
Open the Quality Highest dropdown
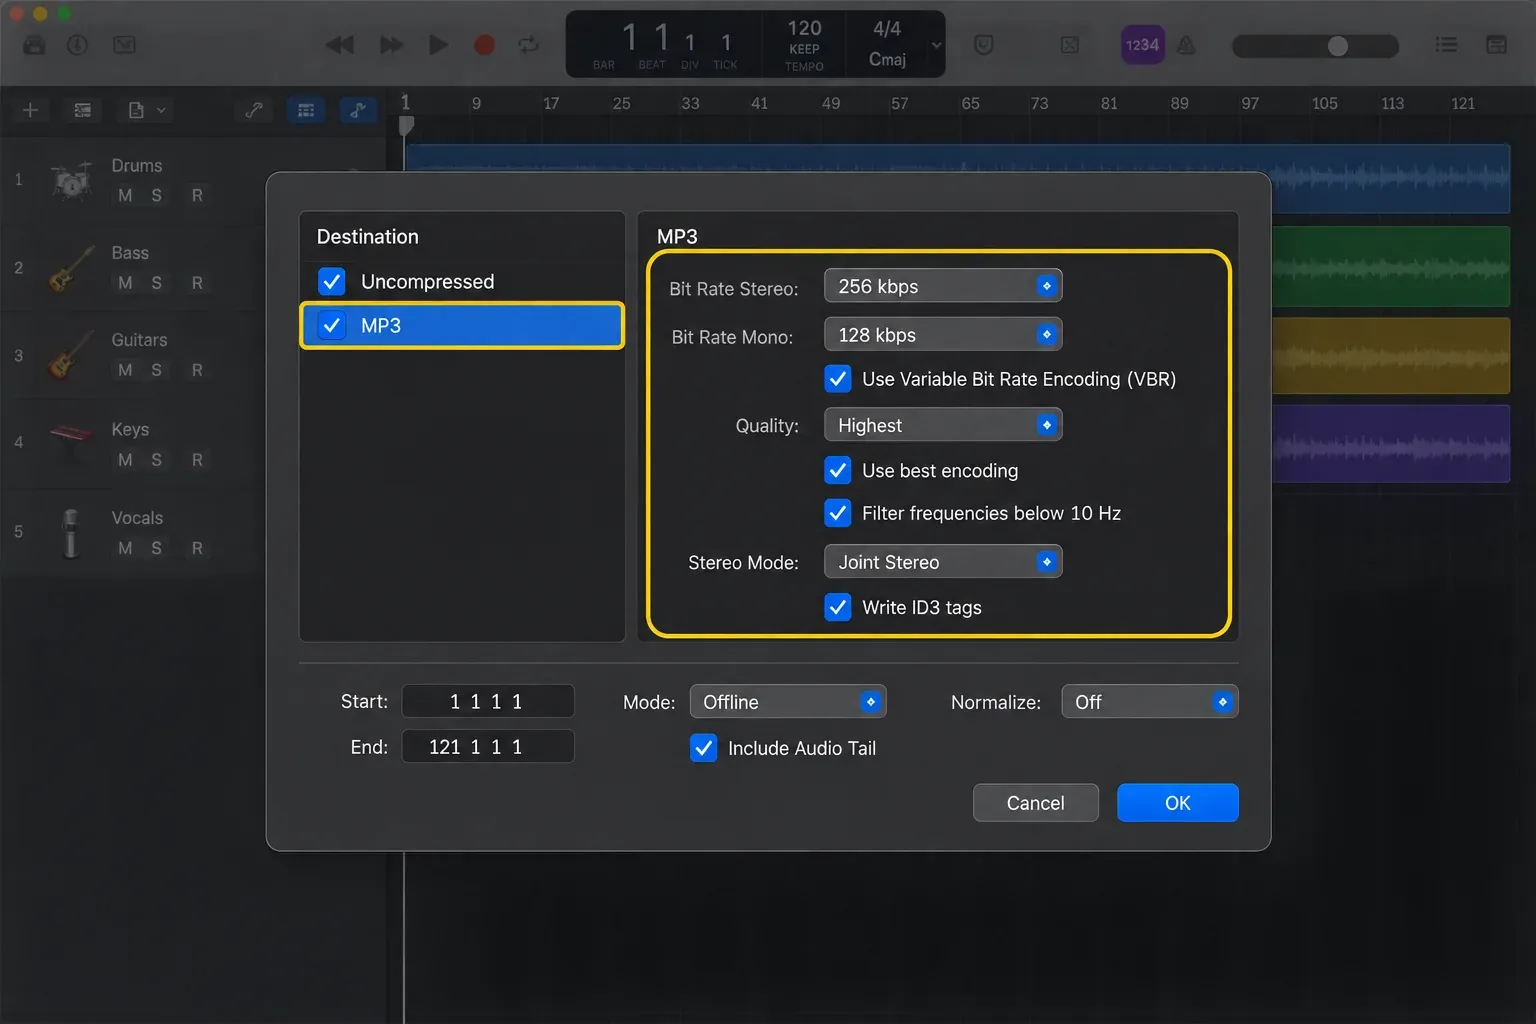pyautogui.click(x=943, y=425)
